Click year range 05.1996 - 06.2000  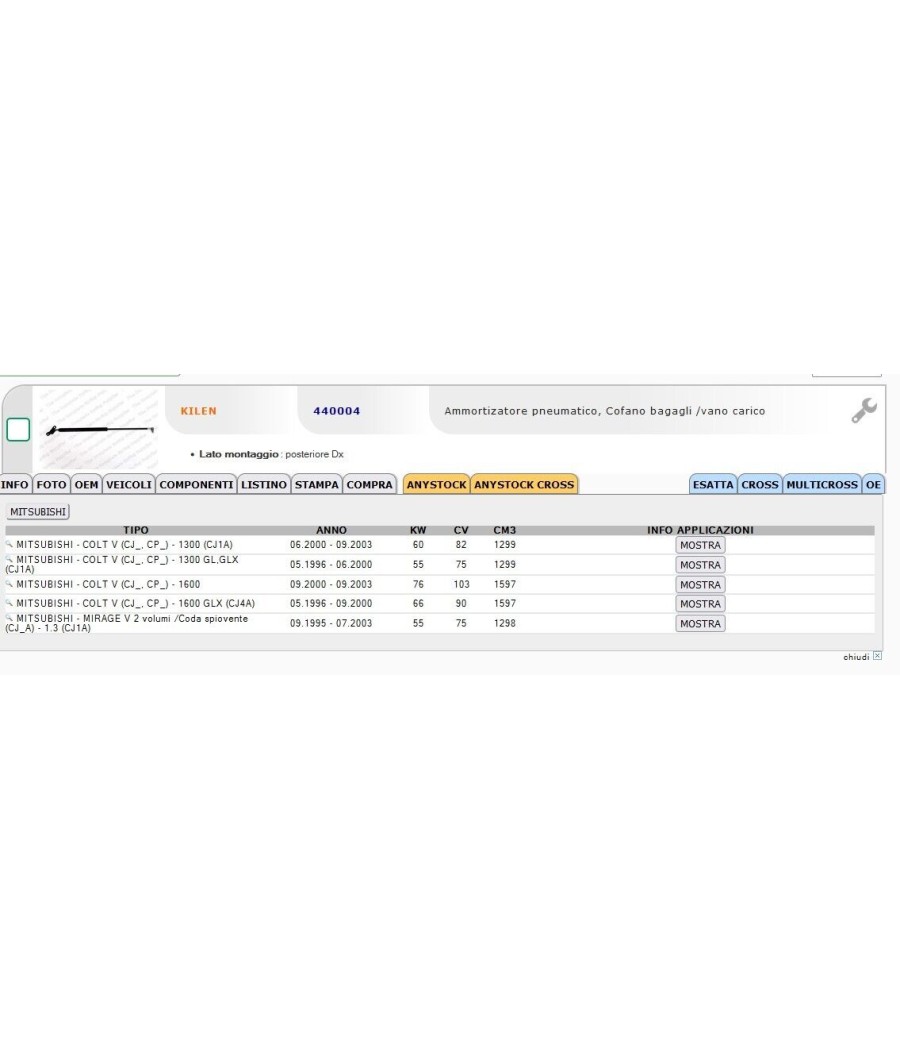(x=331, y=565)
